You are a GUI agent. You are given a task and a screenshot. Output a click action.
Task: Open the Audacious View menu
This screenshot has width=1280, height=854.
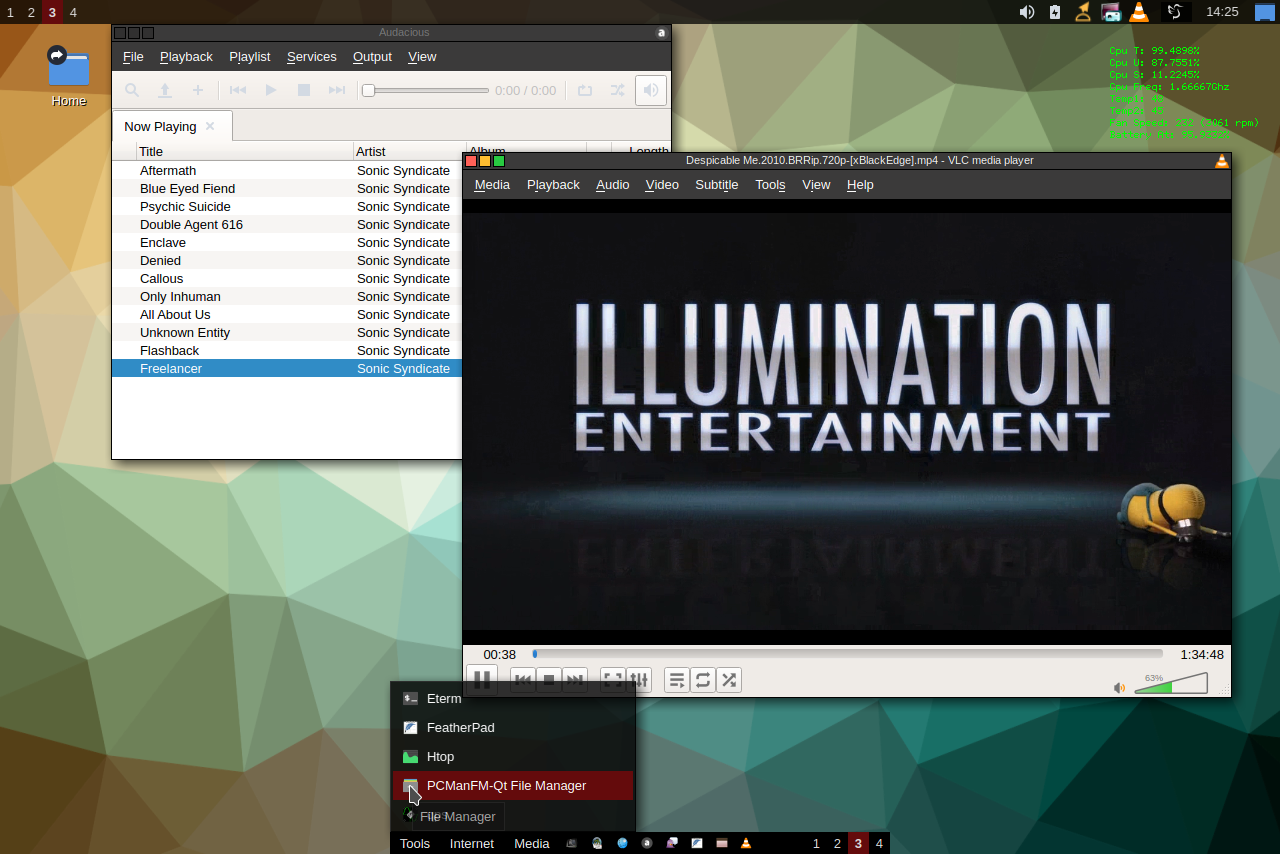[422, 57]
